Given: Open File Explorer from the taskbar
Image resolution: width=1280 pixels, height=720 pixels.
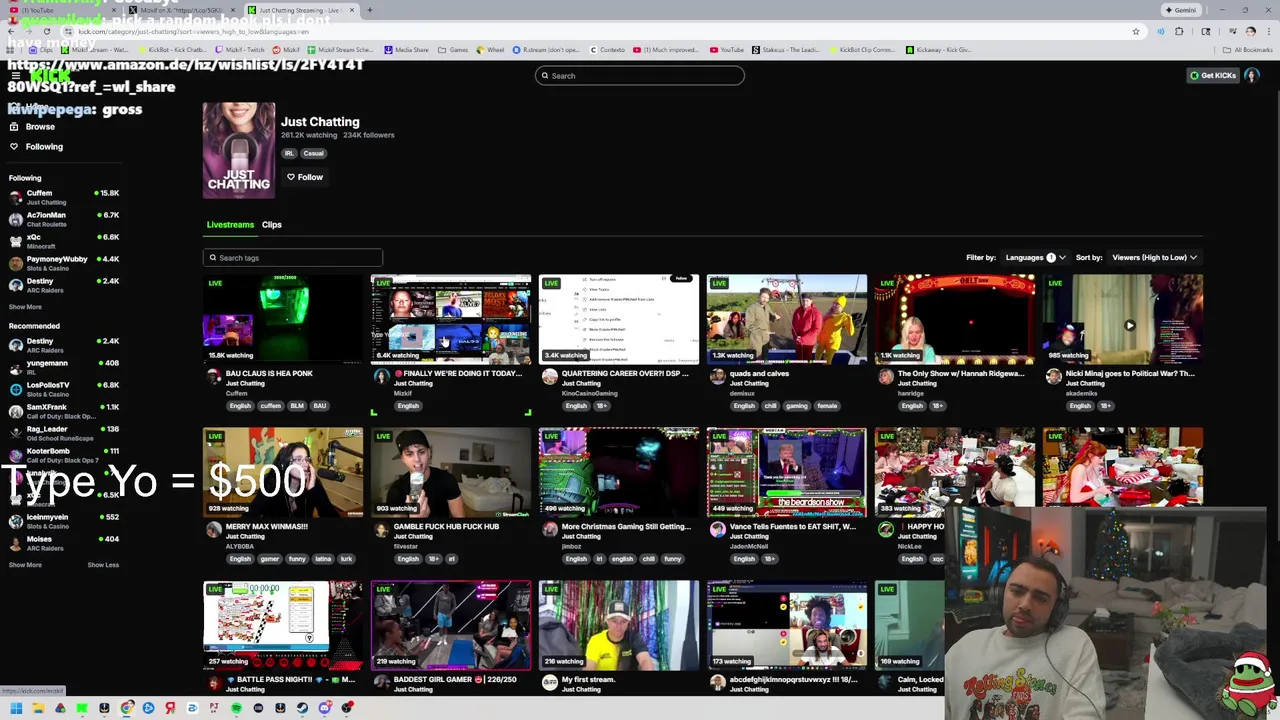Looking at the screenshot, I should click(38, 708).
